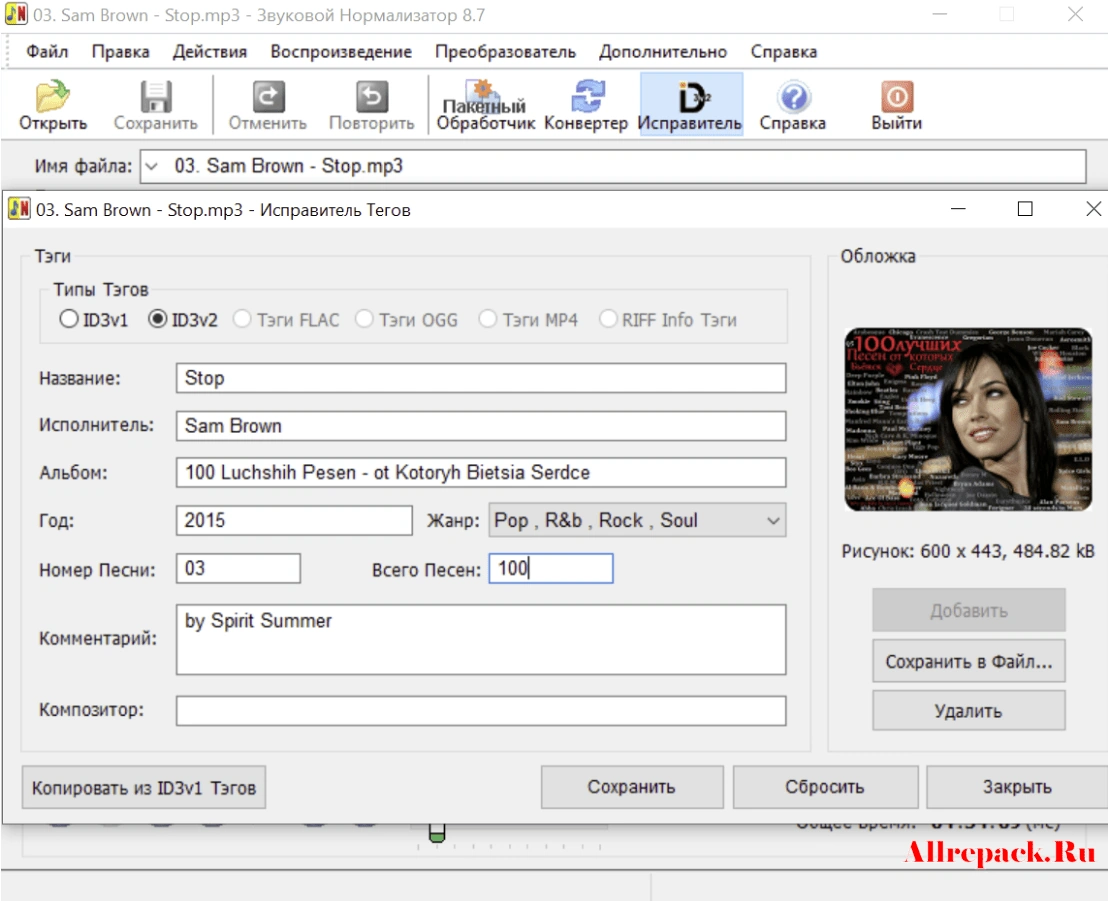Minimize the Исправитель Тегов dialog window
The image size is (1108, 901).
coord(958,209)
